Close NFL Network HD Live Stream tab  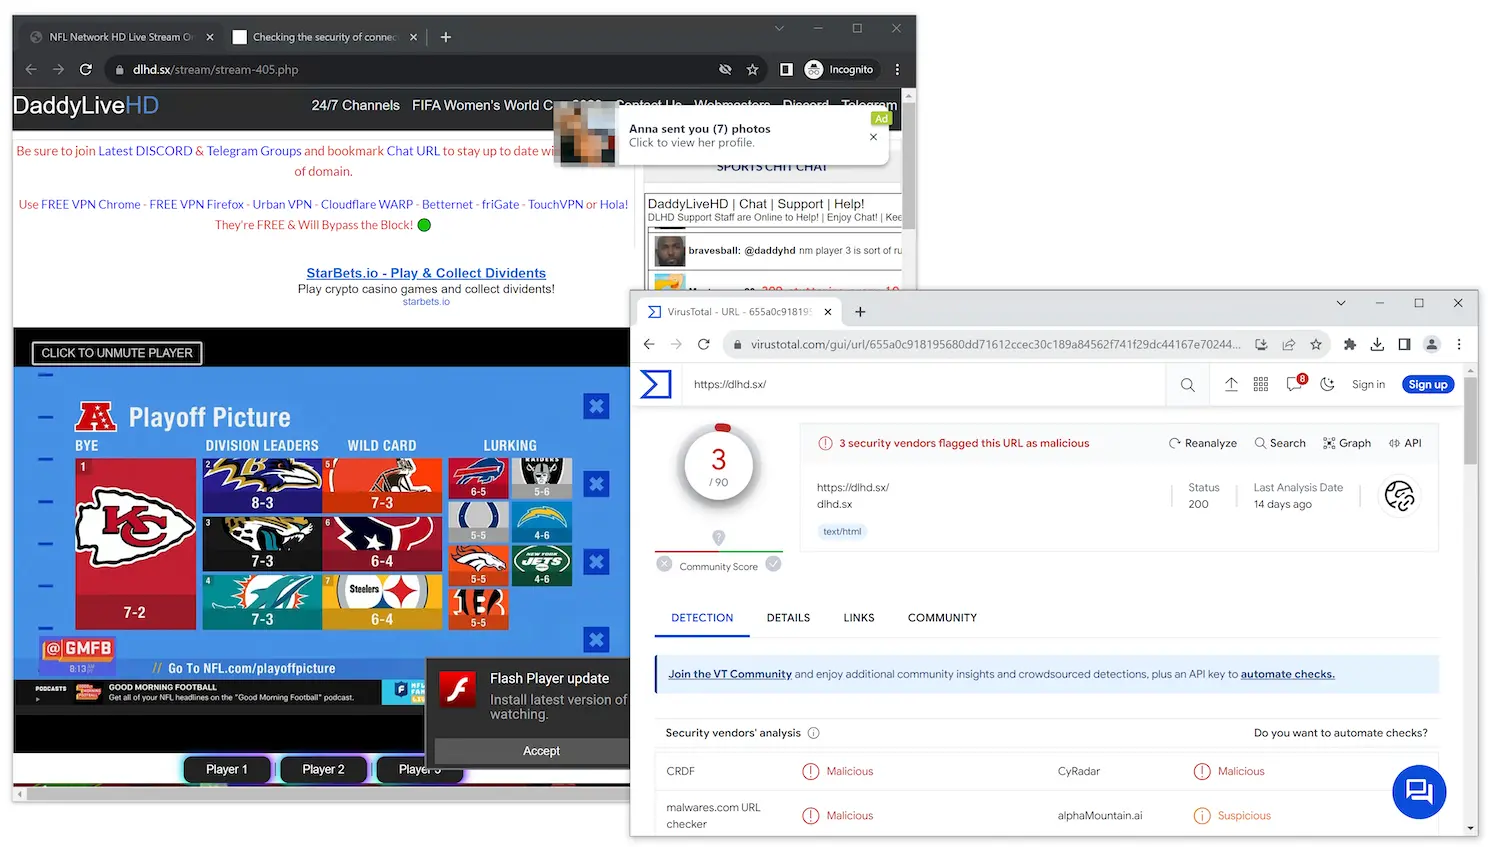210,37
